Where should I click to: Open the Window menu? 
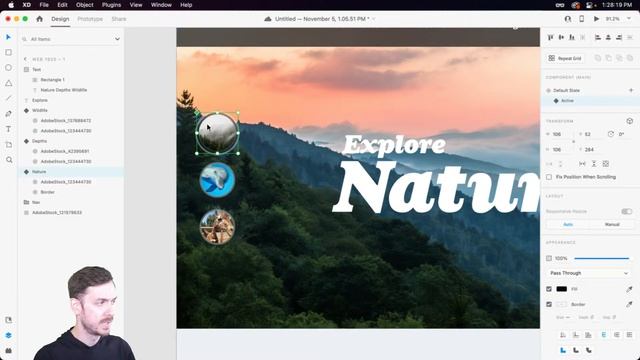coord(161,5)
